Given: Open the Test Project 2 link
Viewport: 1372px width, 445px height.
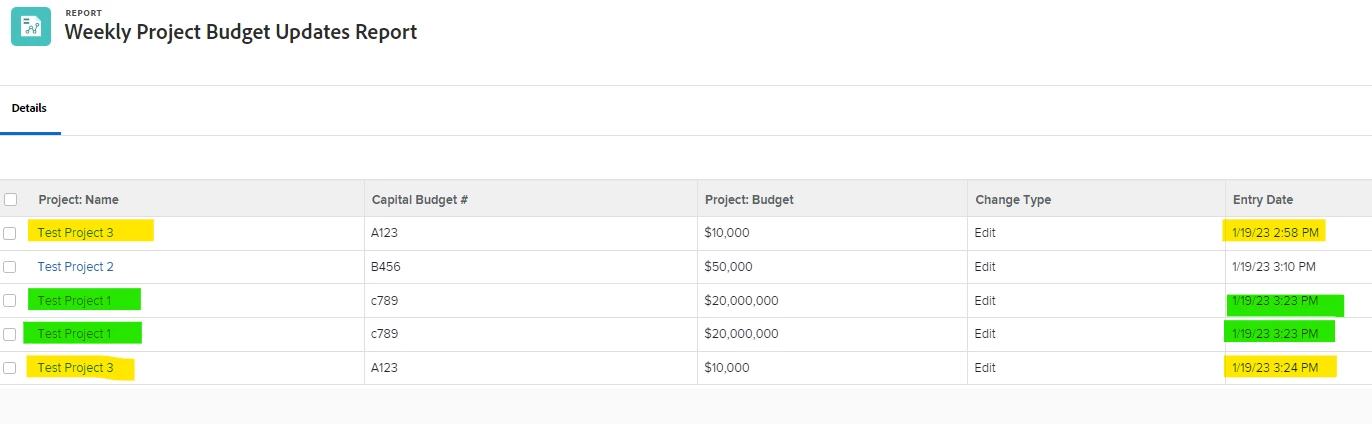Looking at the screenshot, I should click(x=76, y=267).
